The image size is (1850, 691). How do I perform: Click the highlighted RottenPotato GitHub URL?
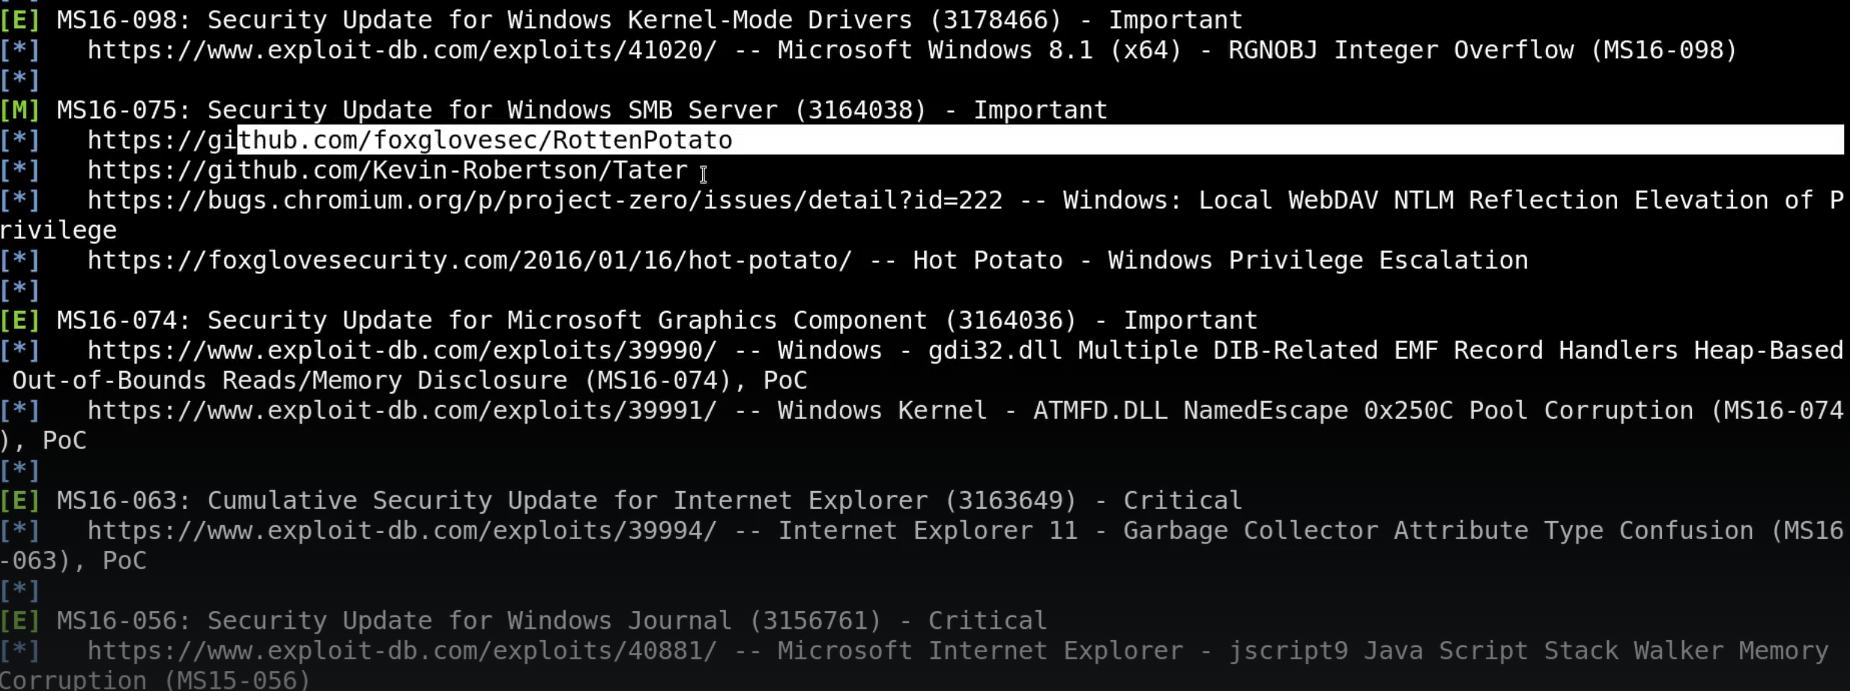(x=410, y=140)
